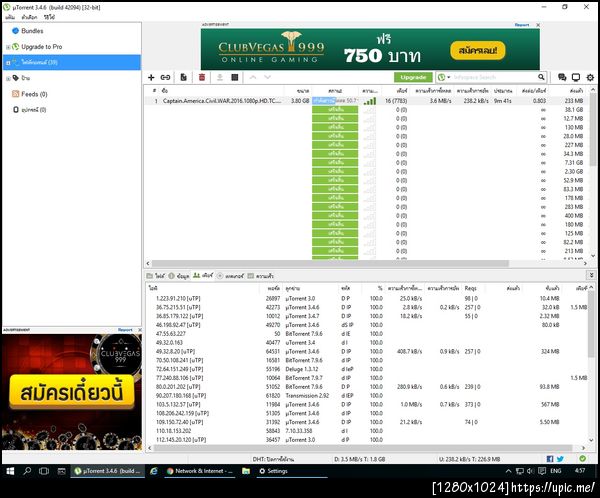
Task: Collapse the selected Torrents tree node
Action: tap(8, 63)
